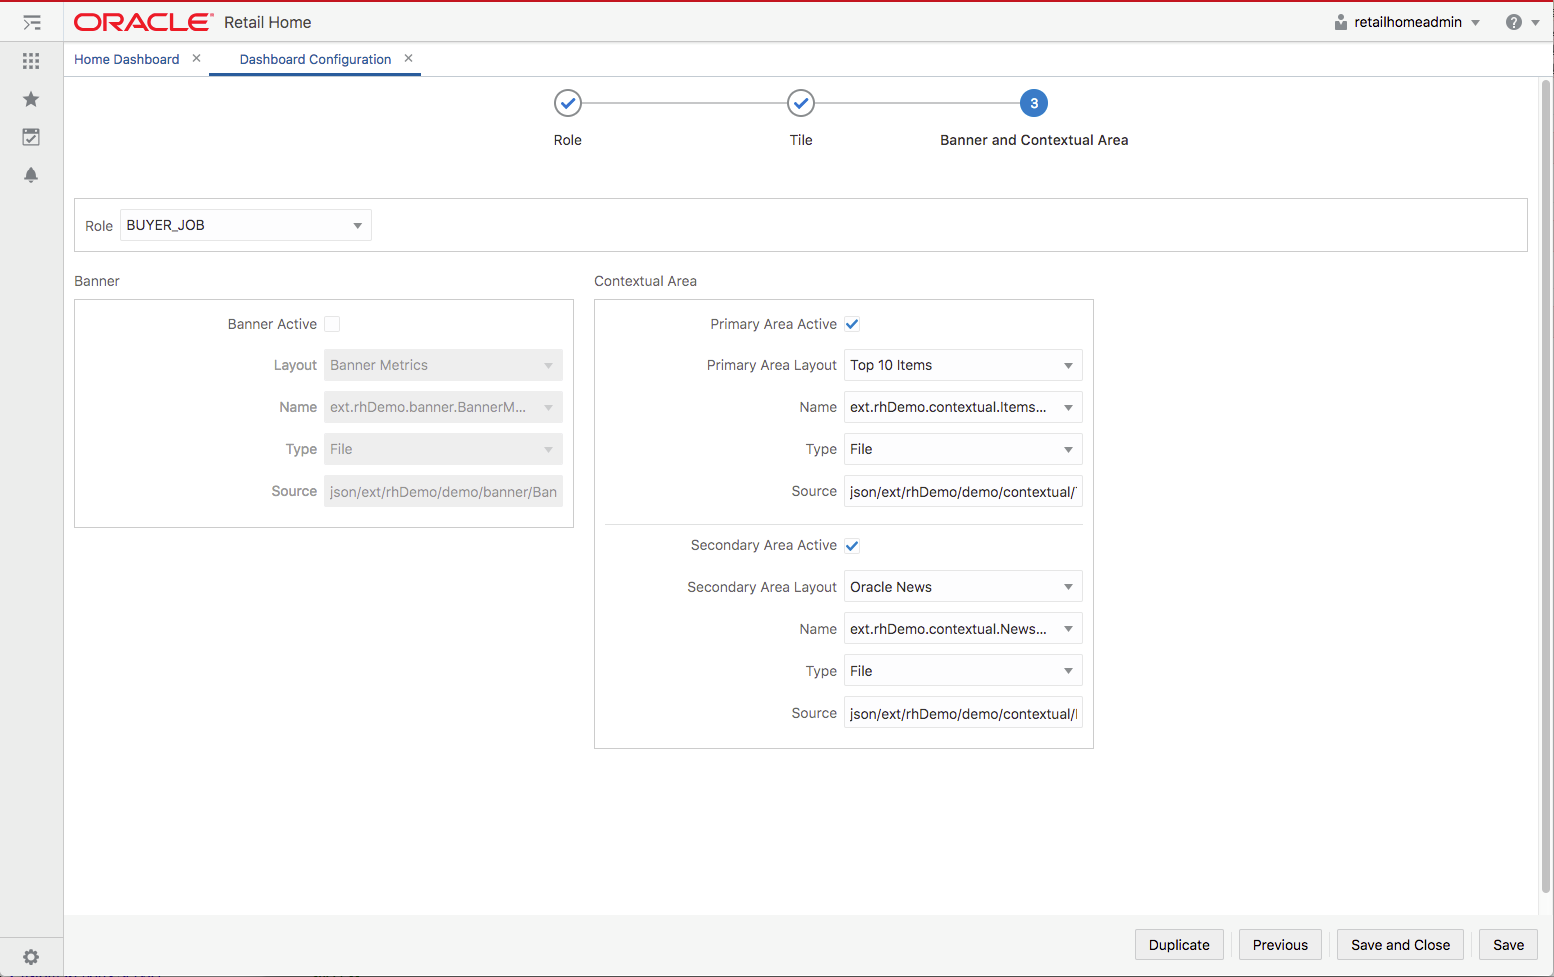Image resolution: width=1554 pixels, height=977 pixels.
Task: Open the Banner Name dropdown
Action: point(443,407)
